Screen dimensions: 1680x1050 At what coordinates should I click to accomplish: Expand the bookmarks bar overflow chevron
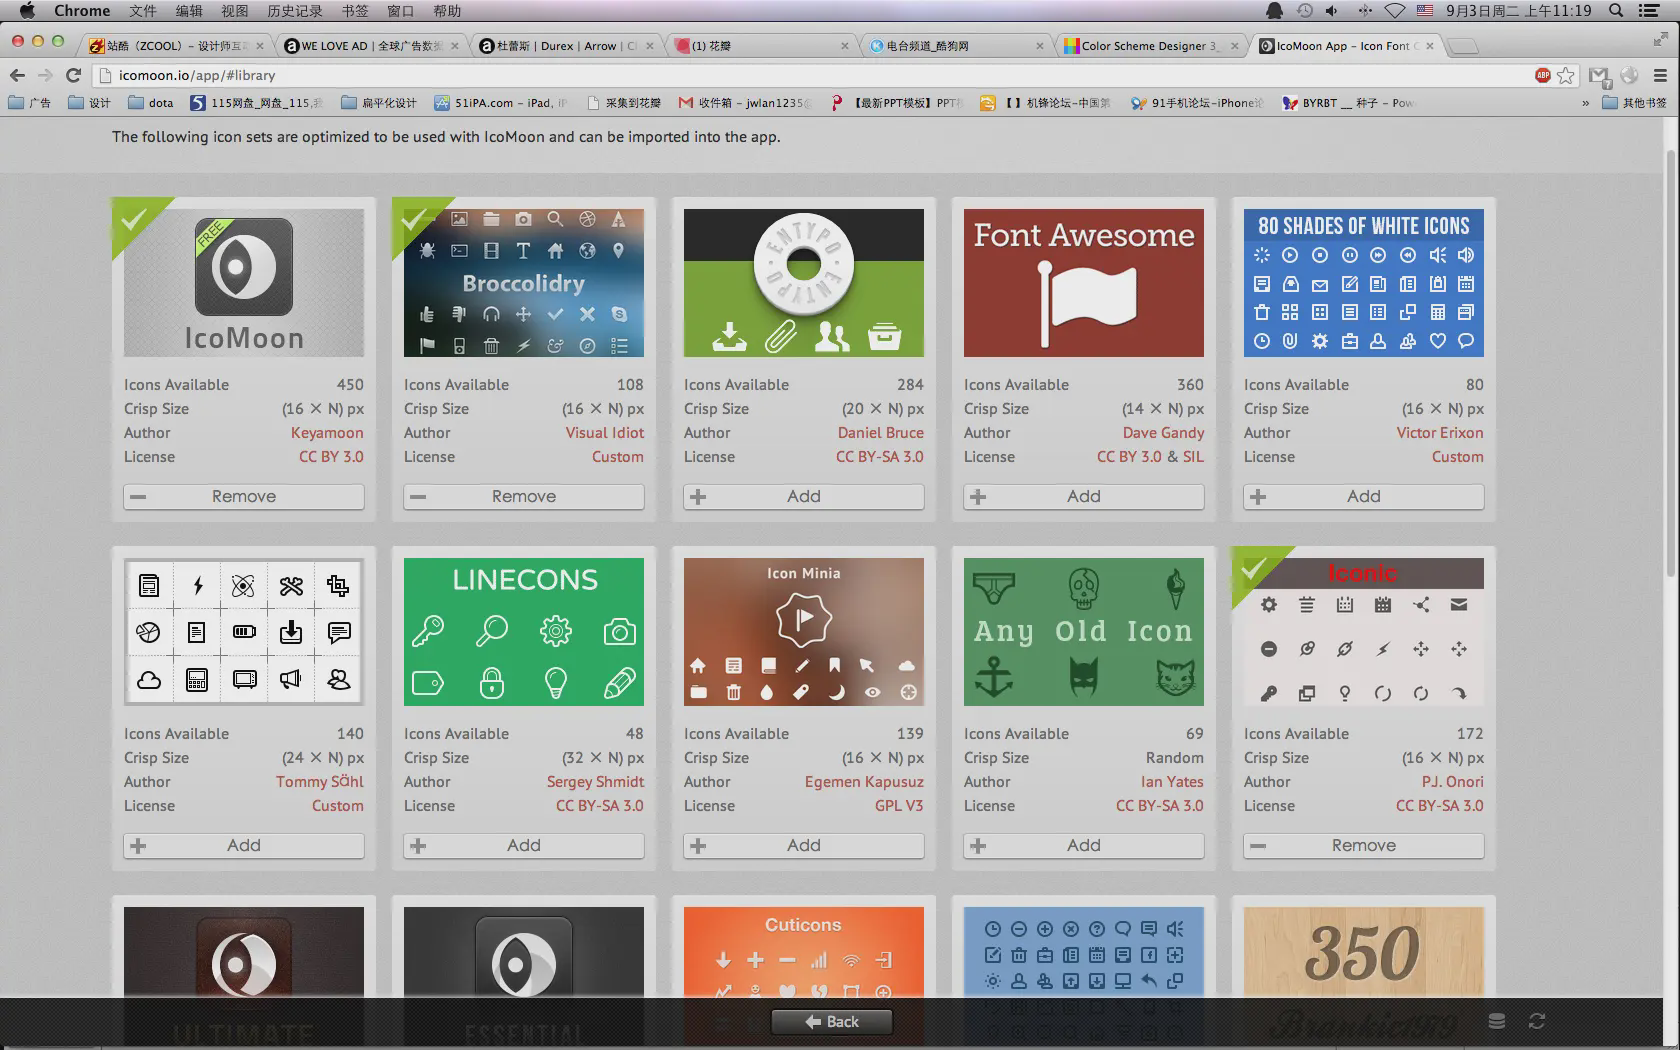click(x=1585, y=103)
